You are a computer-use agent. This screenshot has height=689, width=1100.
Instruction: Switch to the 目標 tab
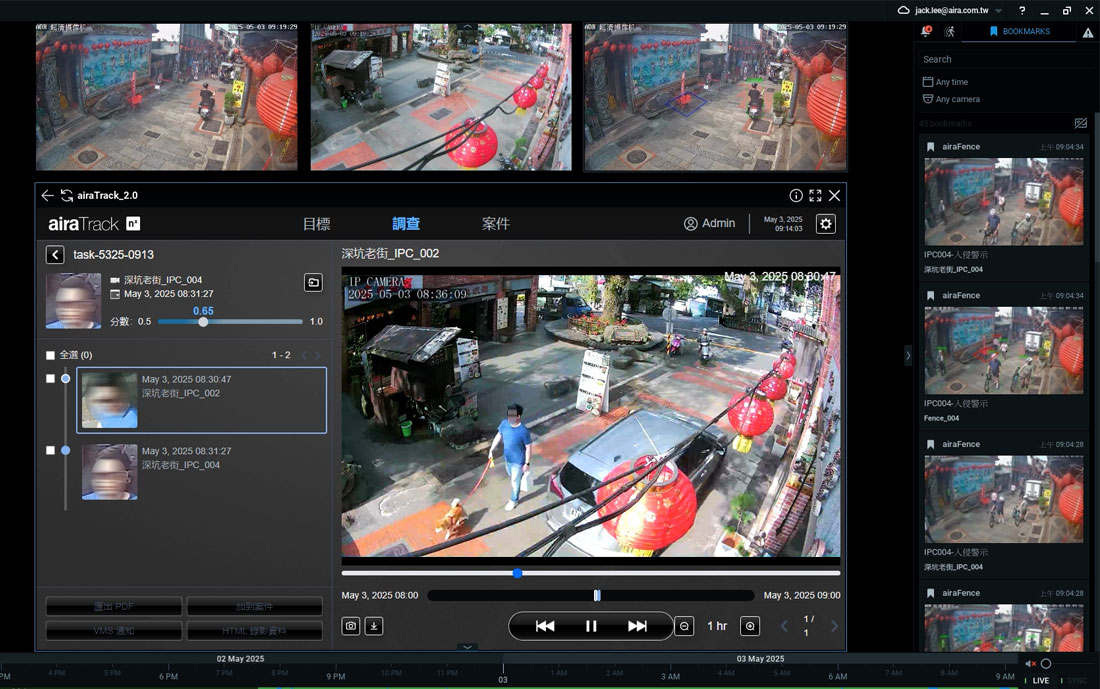[316, 224]
